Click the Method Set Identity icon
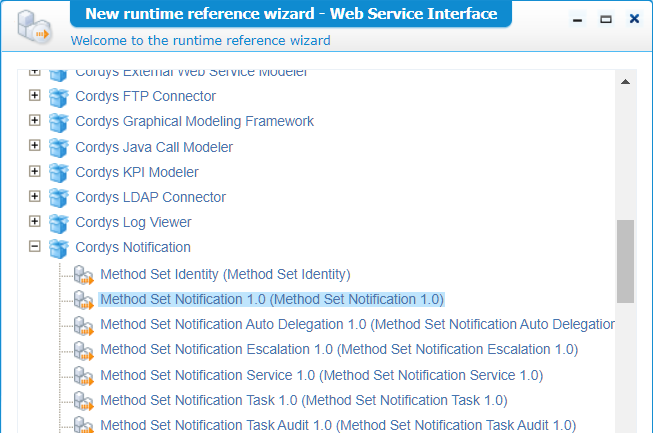The width and height of the screenshot is (653, 433). [83, 274]
